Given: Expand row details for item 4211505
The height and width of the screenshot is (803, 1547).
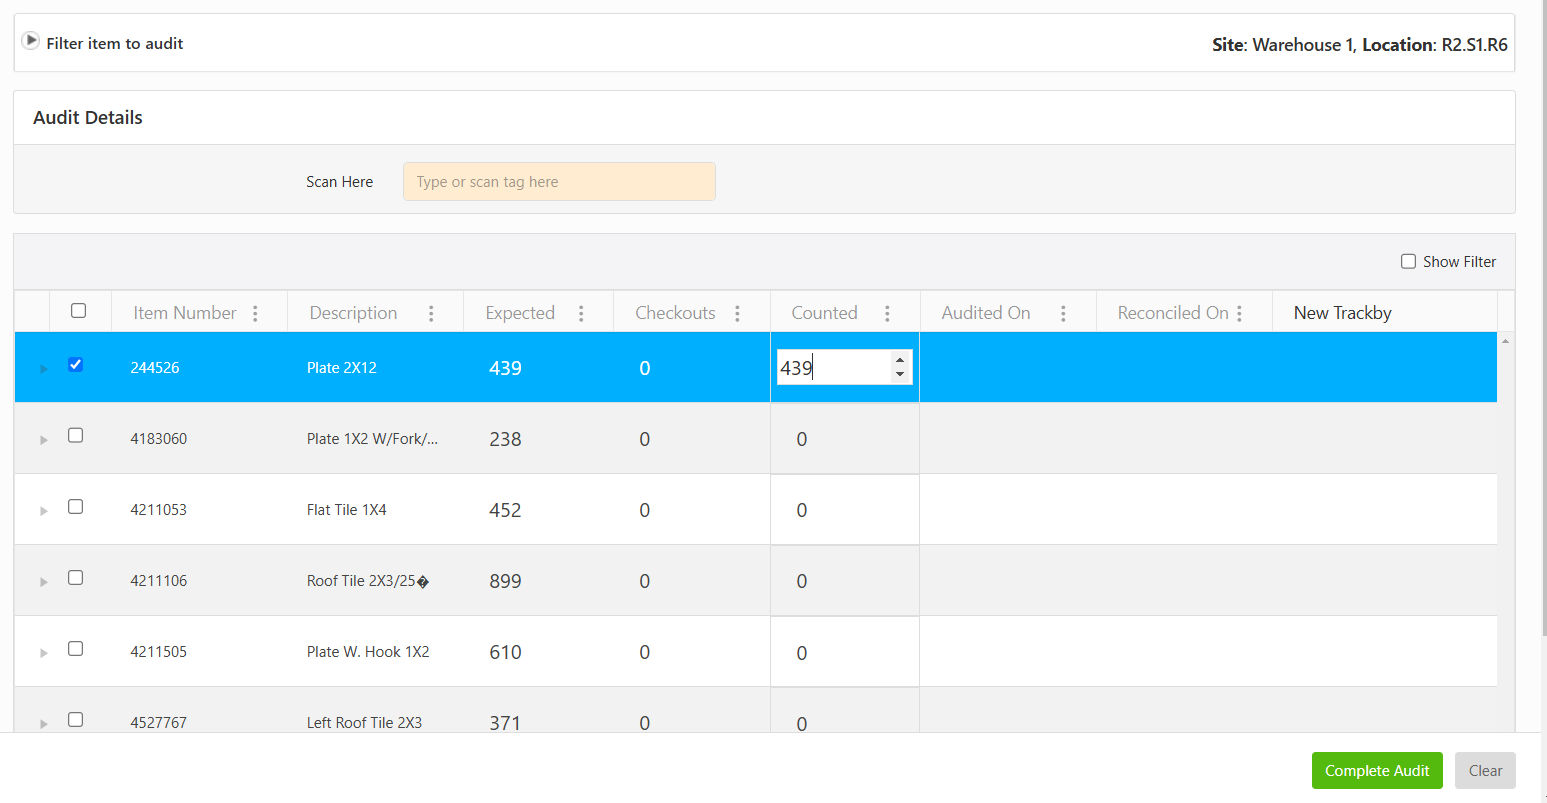Looking at the screenshot, I should pos(43,653).
